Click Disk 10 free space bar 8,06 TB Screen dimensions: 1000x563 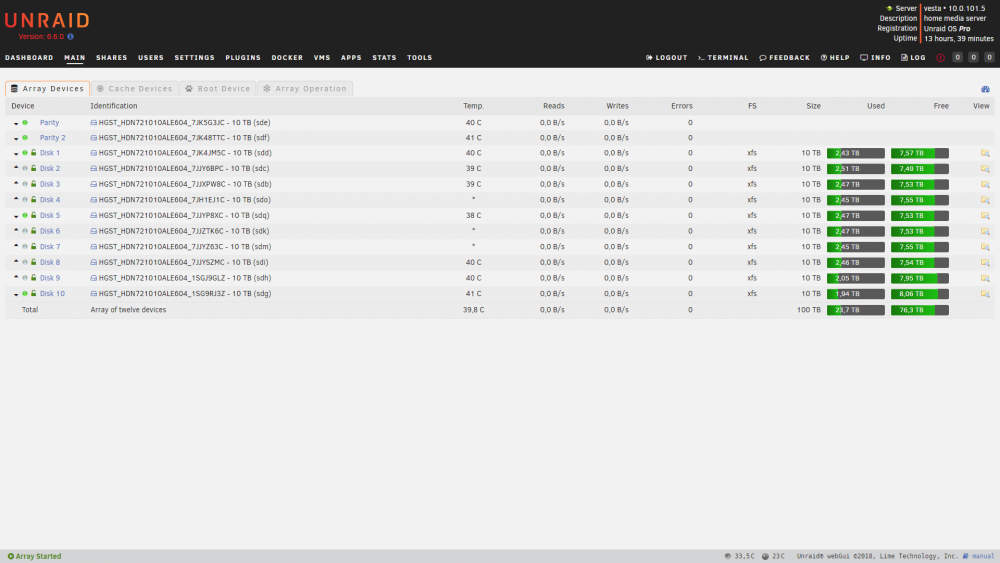(920, 294)
